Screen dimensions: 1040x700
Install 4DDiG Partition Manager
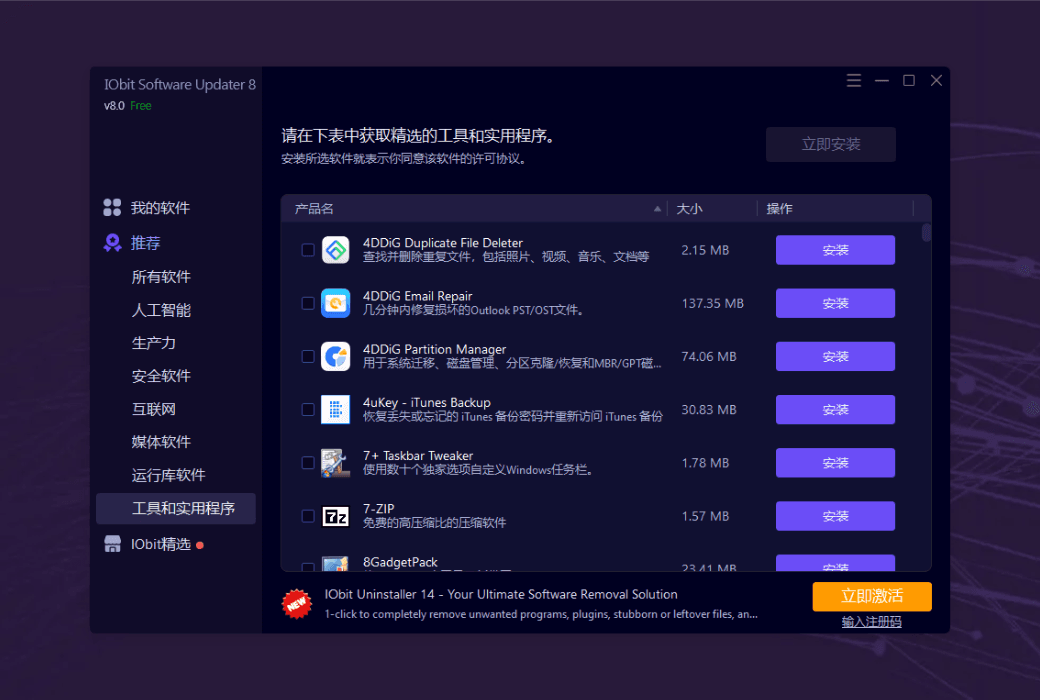pos(835,356)
